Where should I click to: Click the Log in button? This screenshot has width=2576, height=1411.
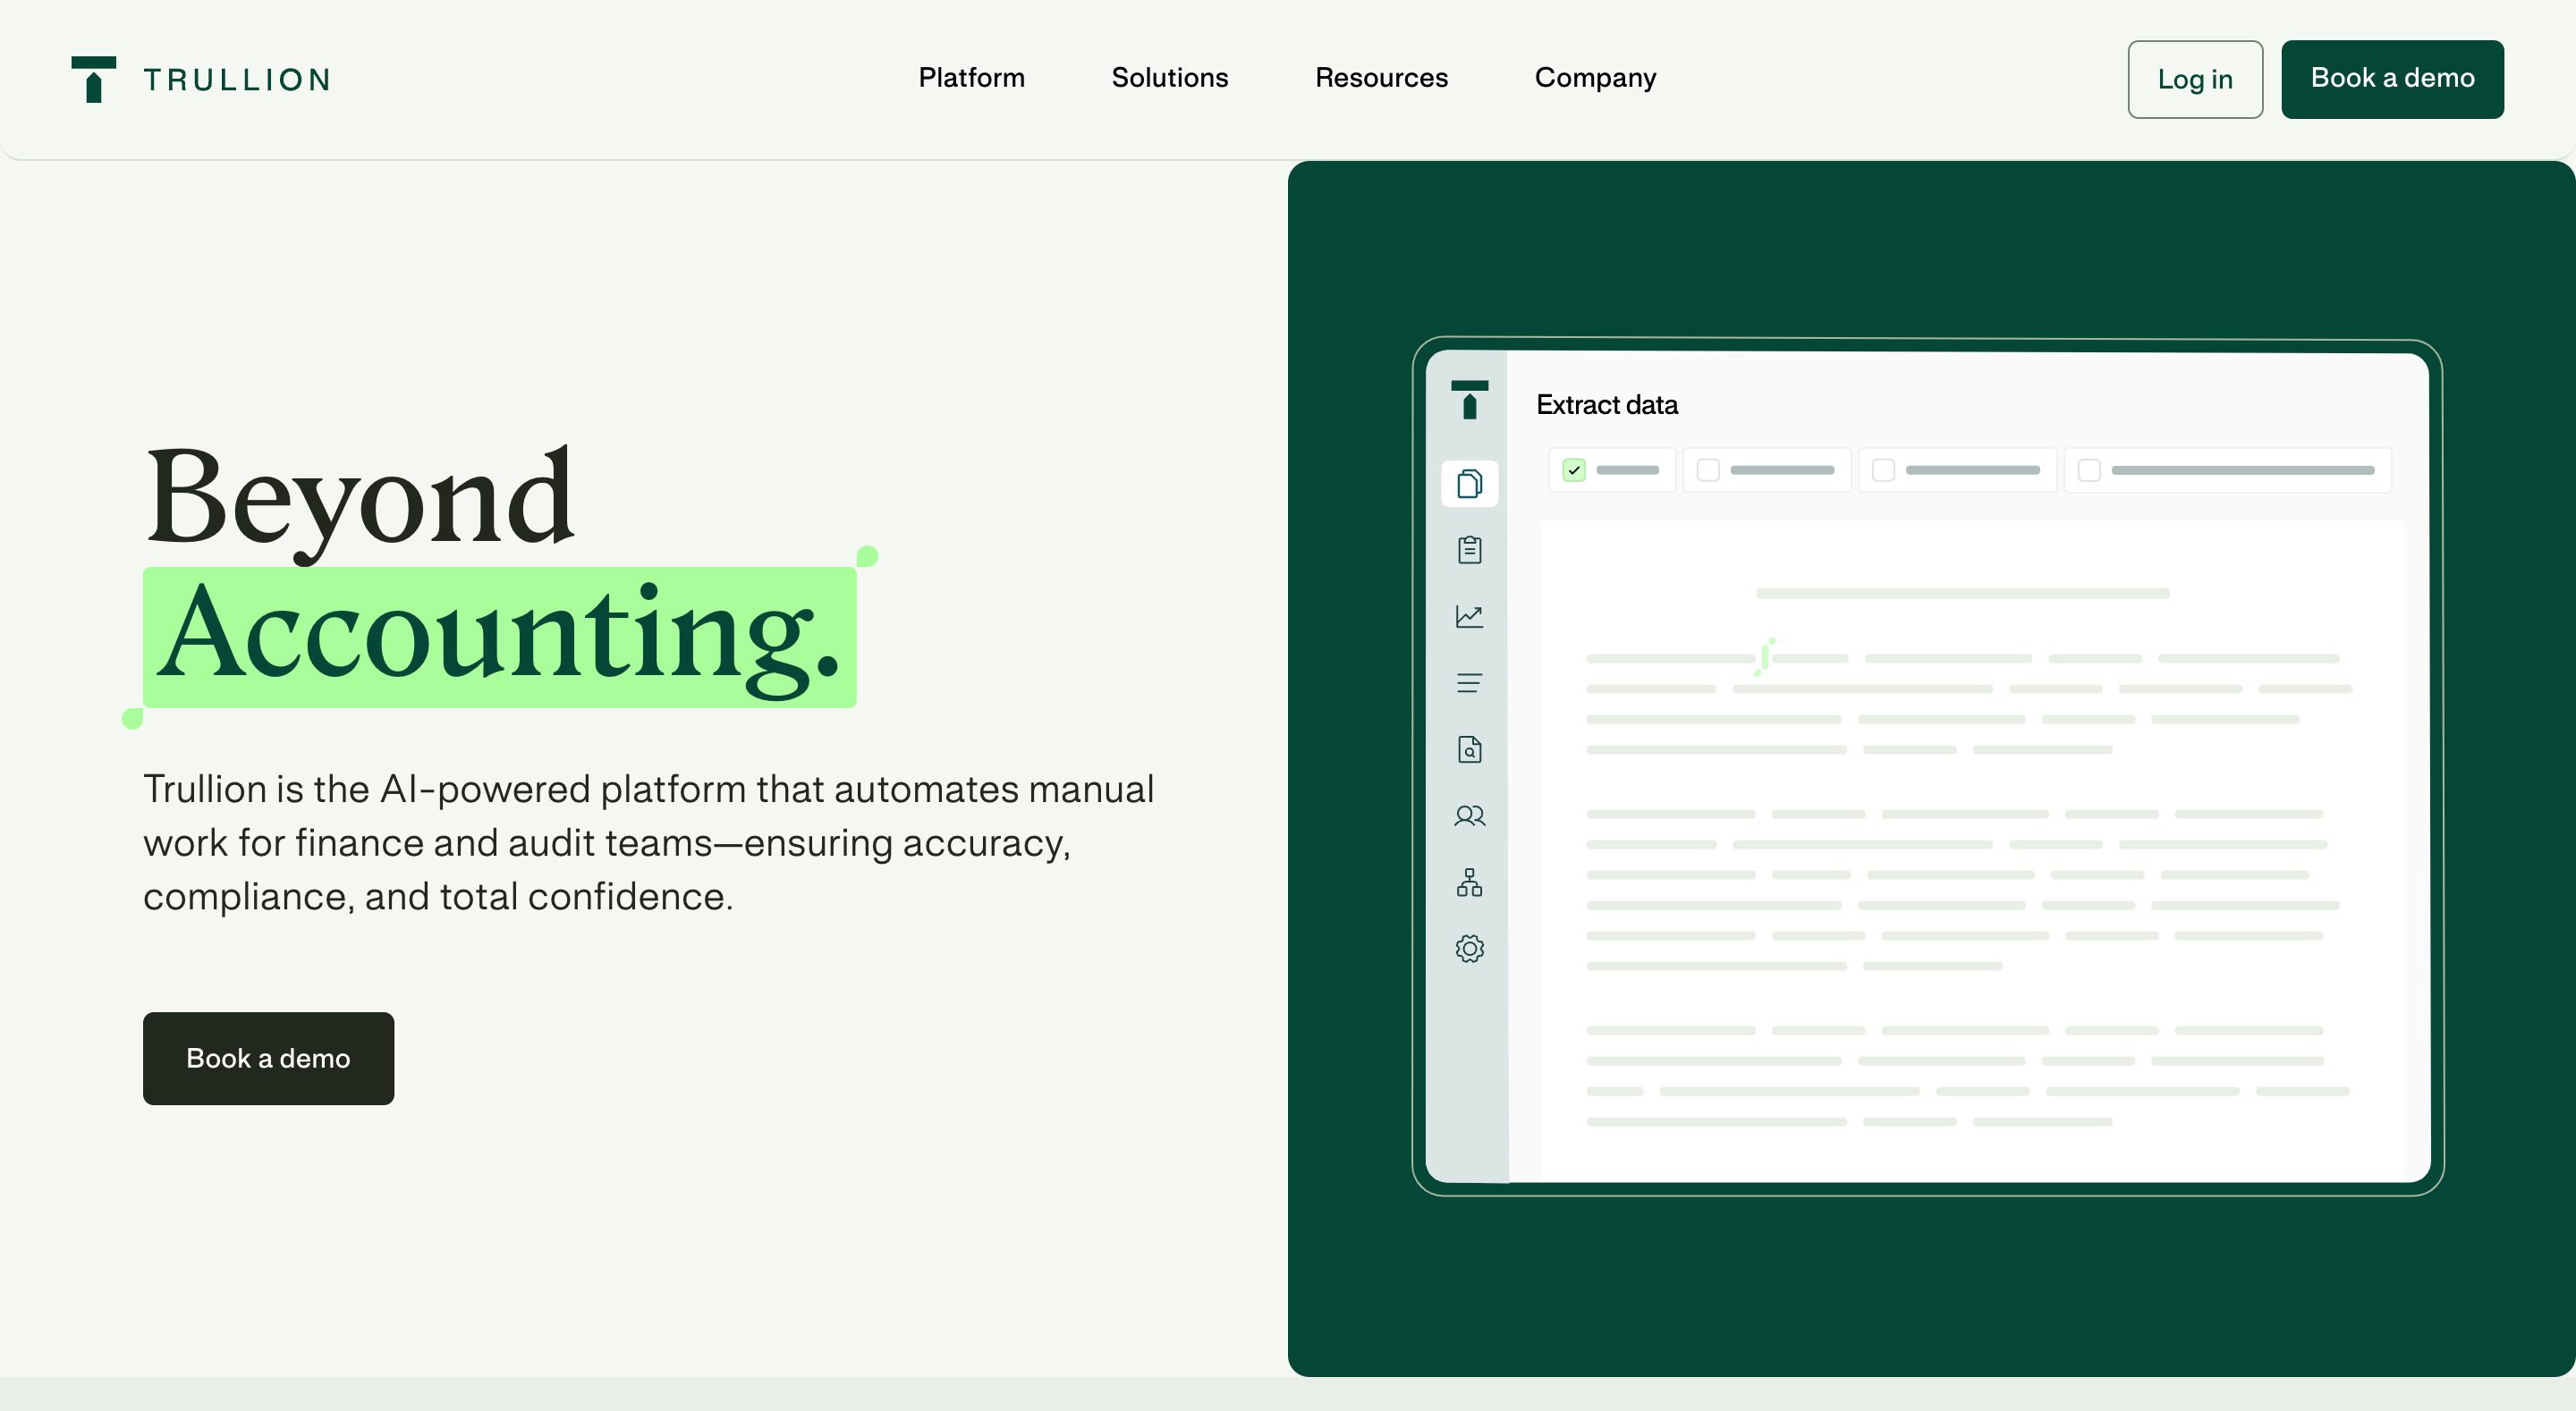2194,80
